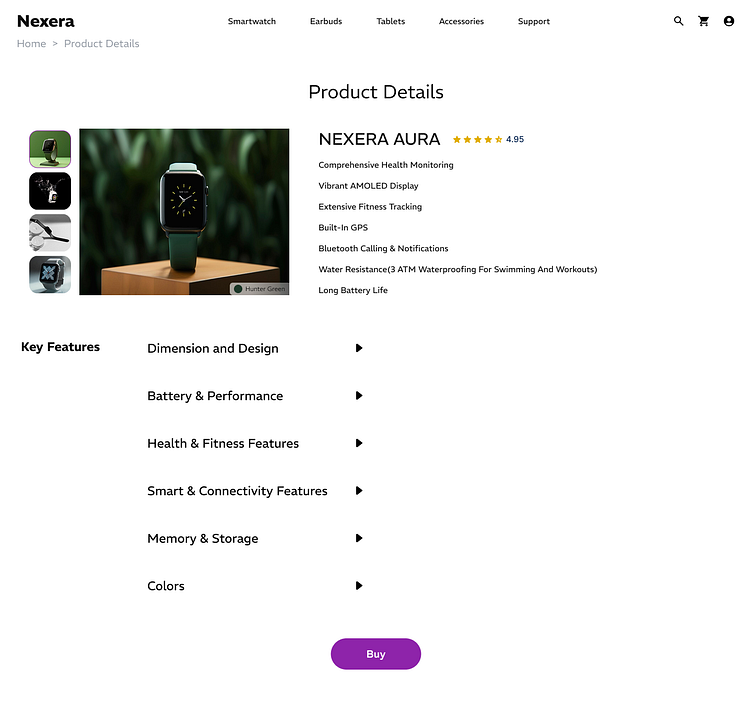Click the Hunter Green color swatch
752x722 pixels.
click(x=238, y=289)
